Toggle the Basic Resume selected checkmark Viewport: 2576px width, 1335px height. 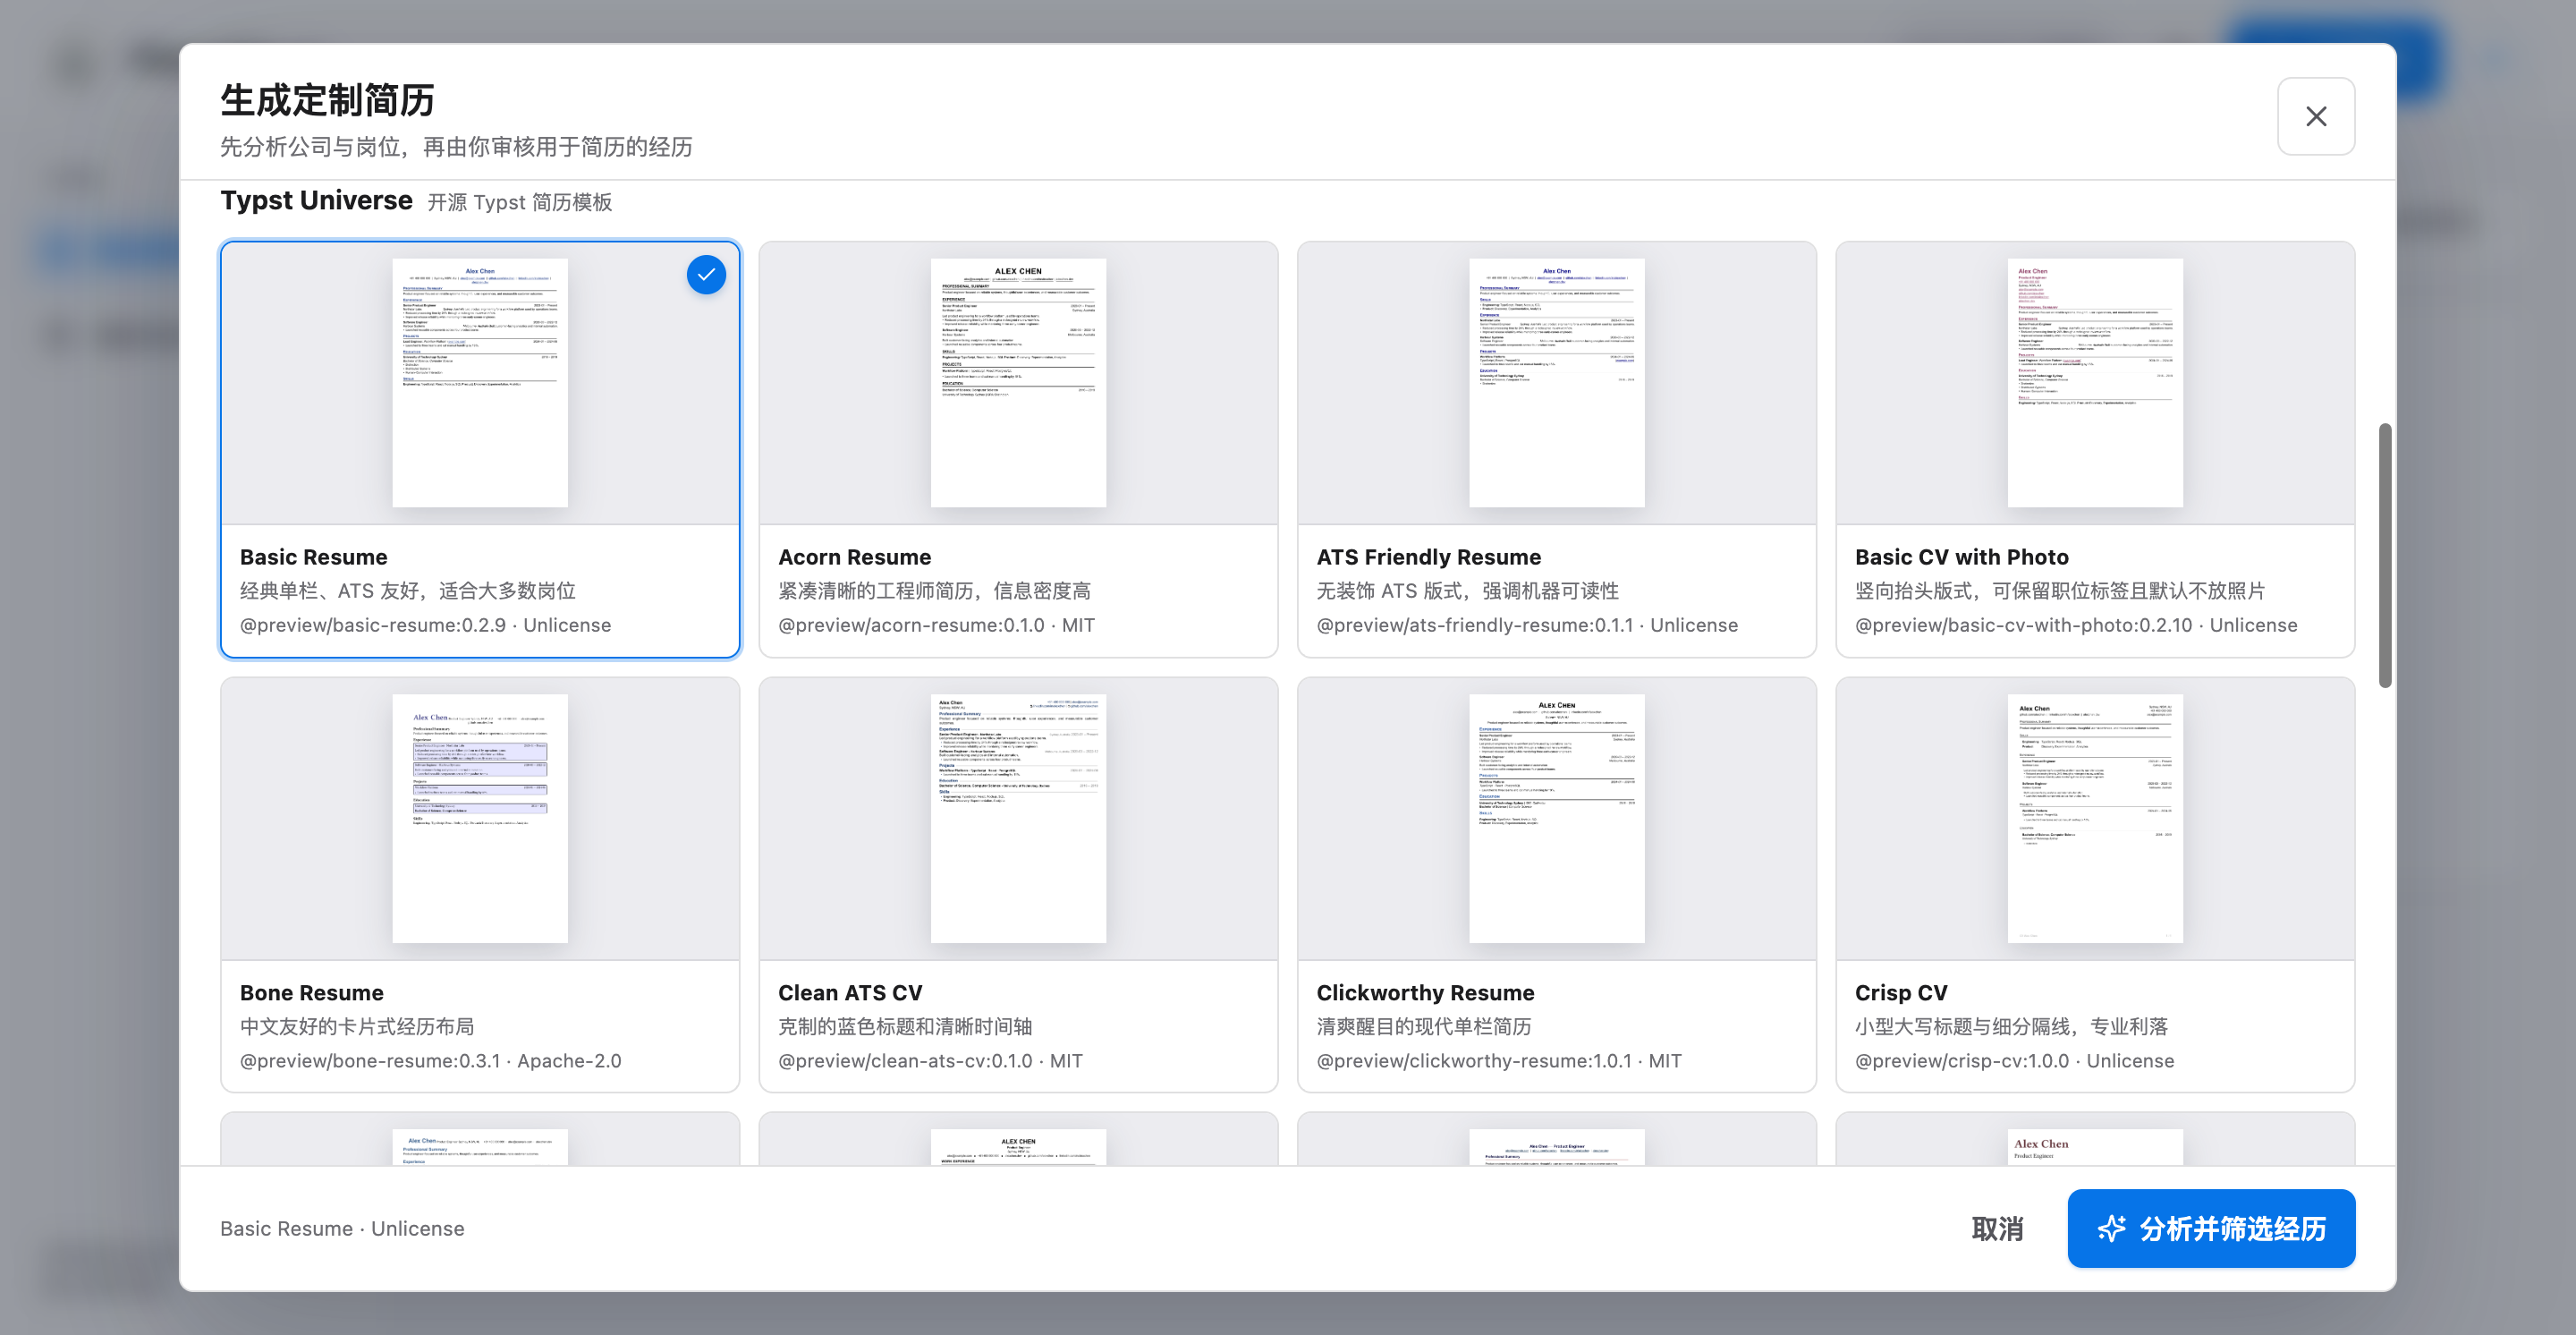coord(706,274)
